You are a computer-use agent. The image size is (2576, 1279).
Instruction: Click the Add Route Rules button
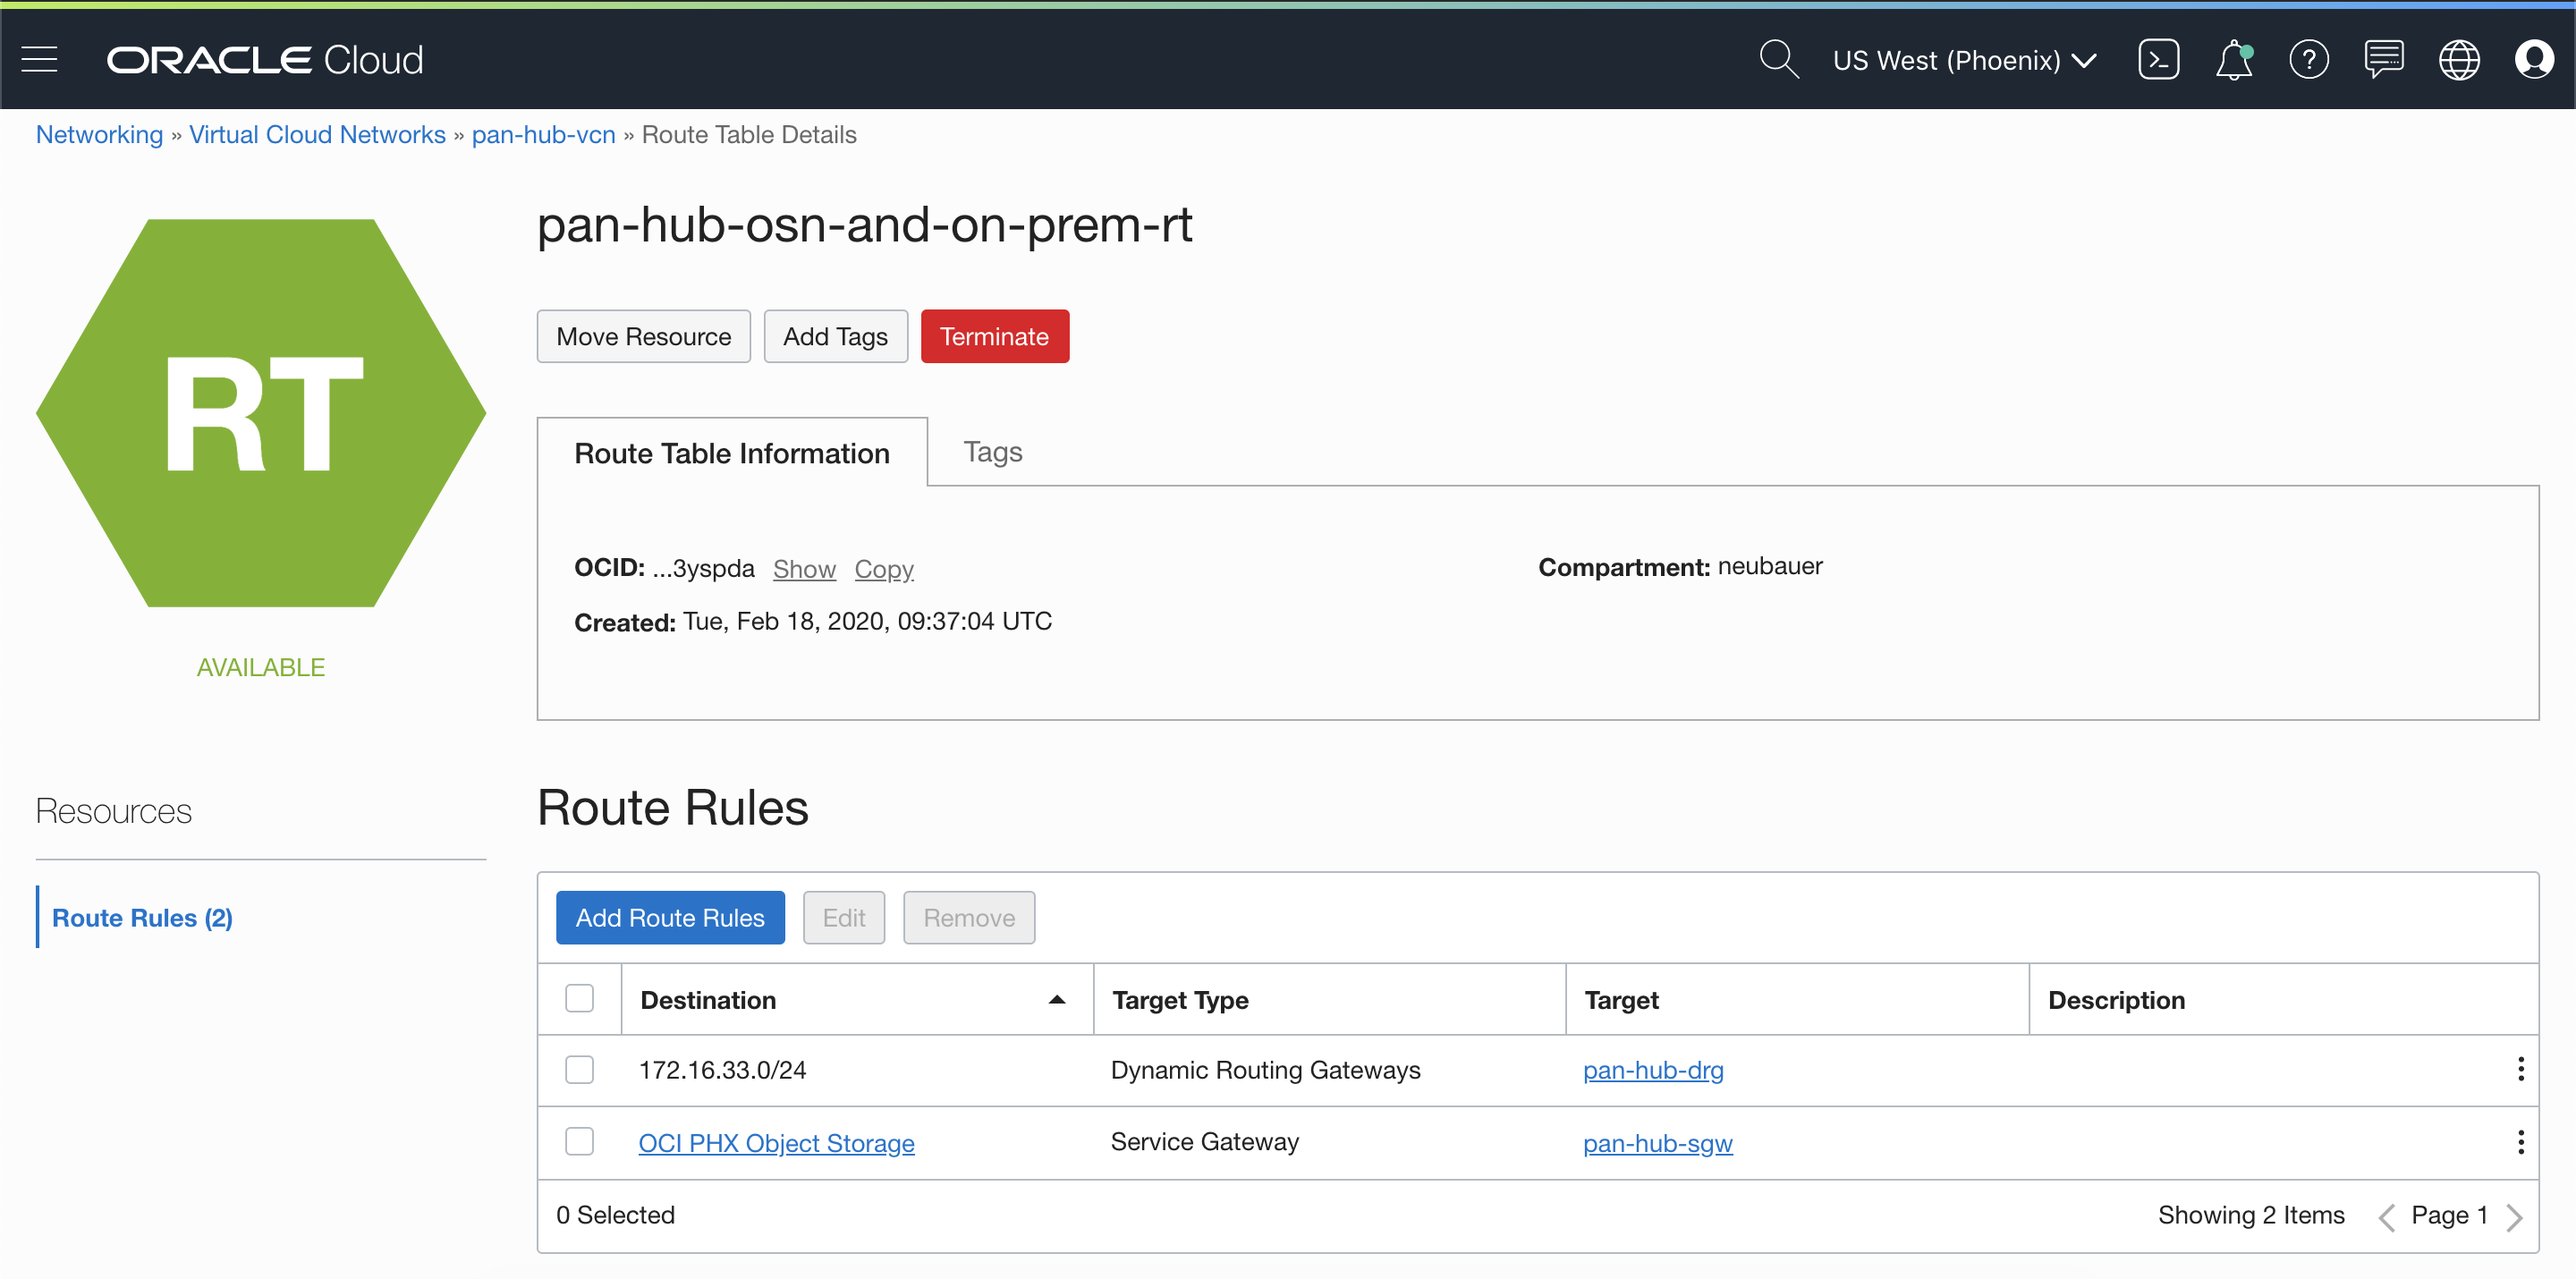pyautogui.click(x=669, y=918)
